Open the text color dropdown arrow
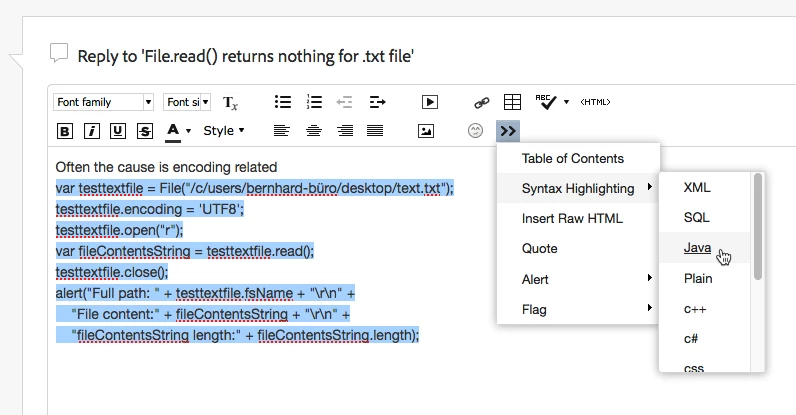Screen dimensions: 796x415 (188, 131)
